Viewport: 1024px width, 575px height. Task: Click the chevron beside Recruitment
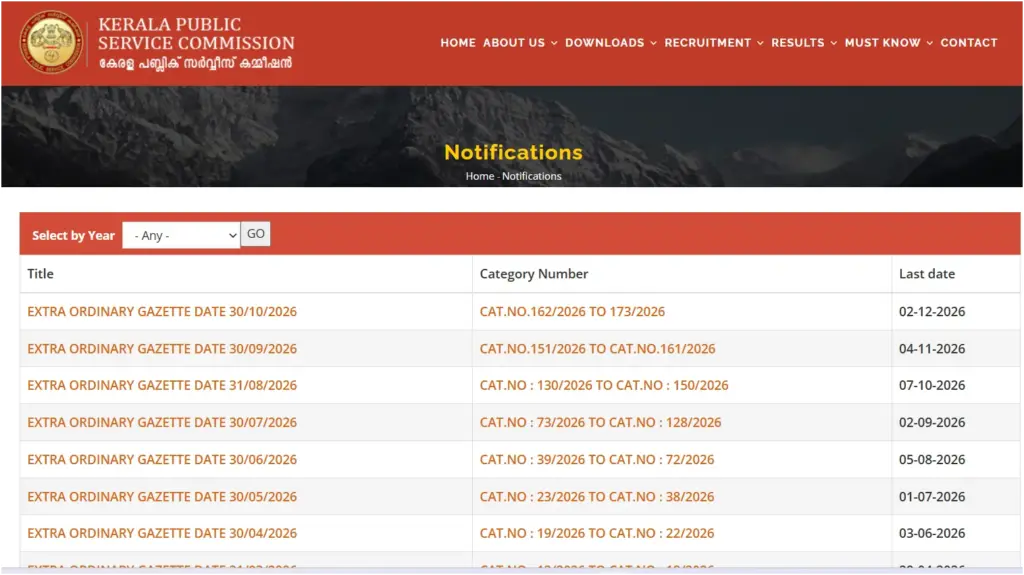[x=760, y=43]
